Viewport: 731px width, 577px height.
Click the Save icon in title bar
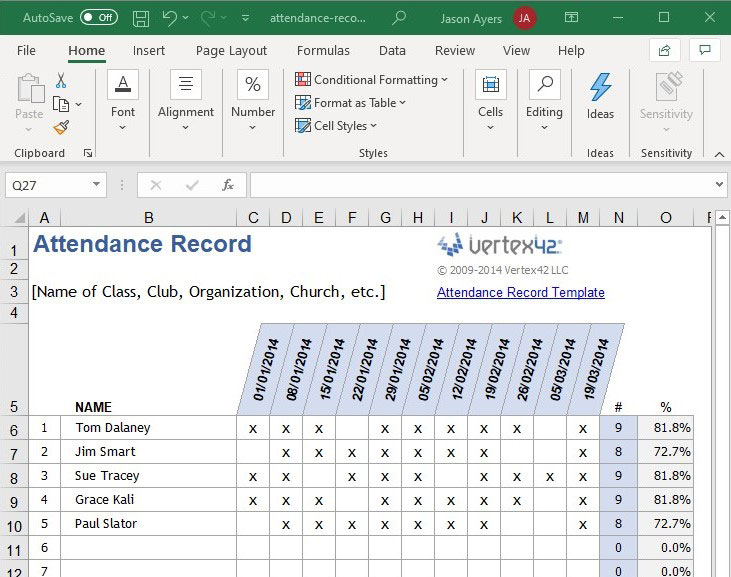point(141,18)
